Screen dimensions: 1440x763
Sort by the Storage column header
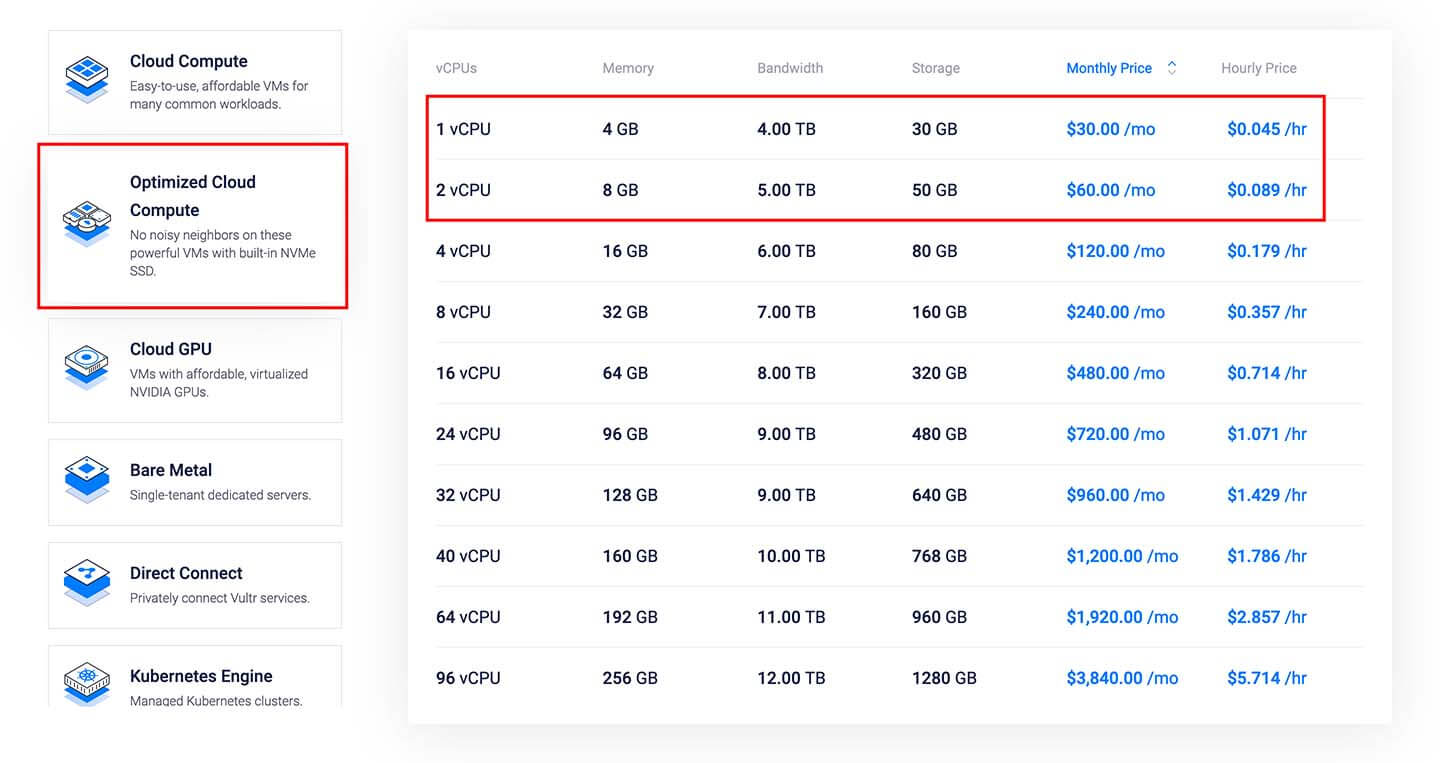(x=935, y=68)
